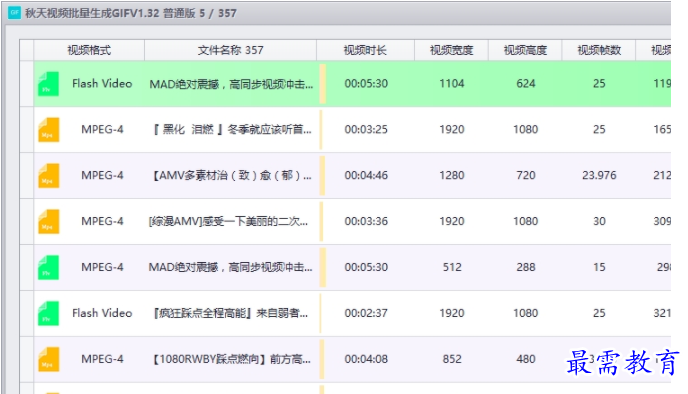This screenshot has height=394, width=688.
Task: Sort by the 视频格式 column header
Action: [89, 50]
